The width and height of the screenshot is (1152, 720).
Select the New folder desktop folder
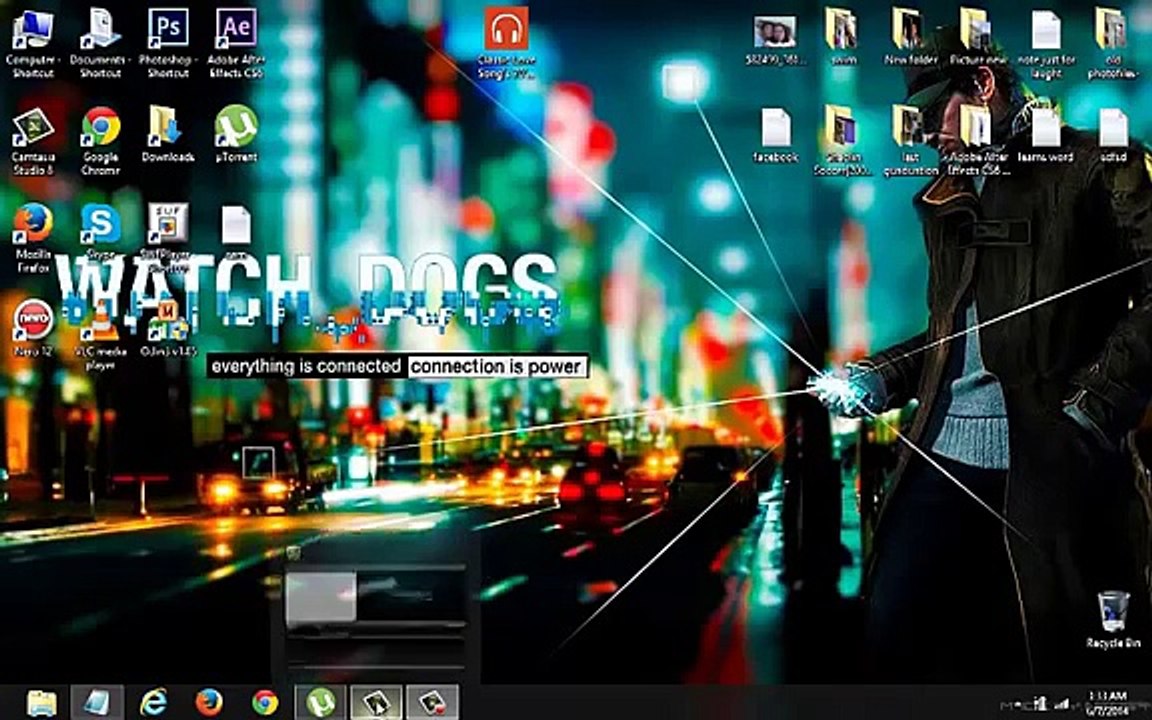[910, 38]
